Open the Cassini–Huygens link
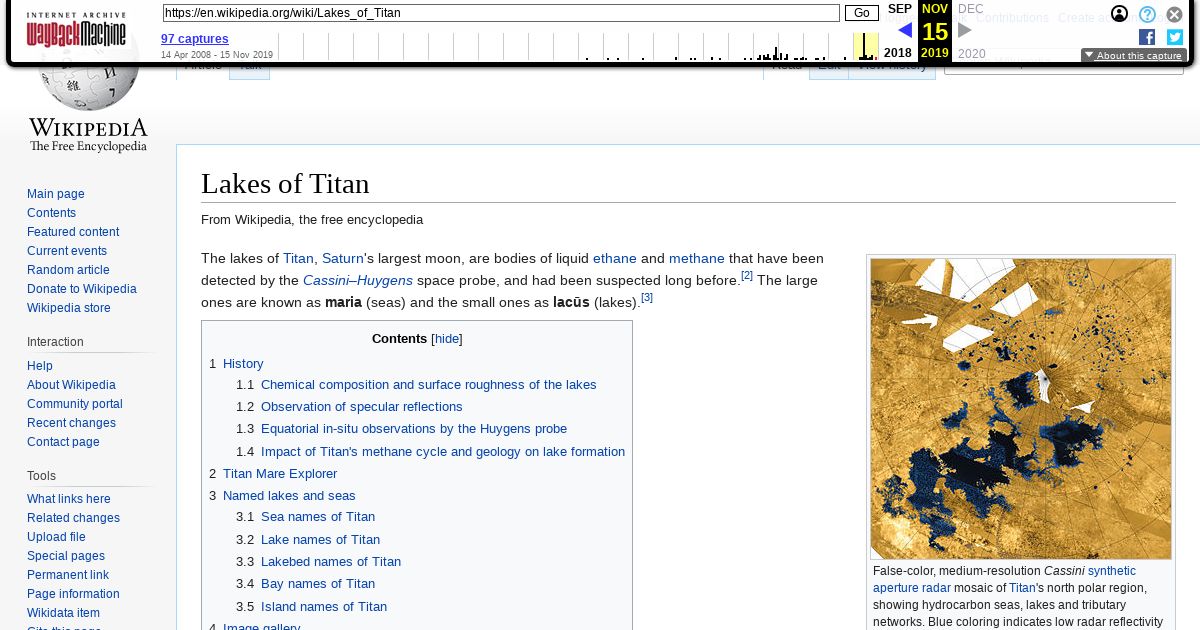Image resolution: width=1200 pixels, height=630 pixels. [358, 280]
